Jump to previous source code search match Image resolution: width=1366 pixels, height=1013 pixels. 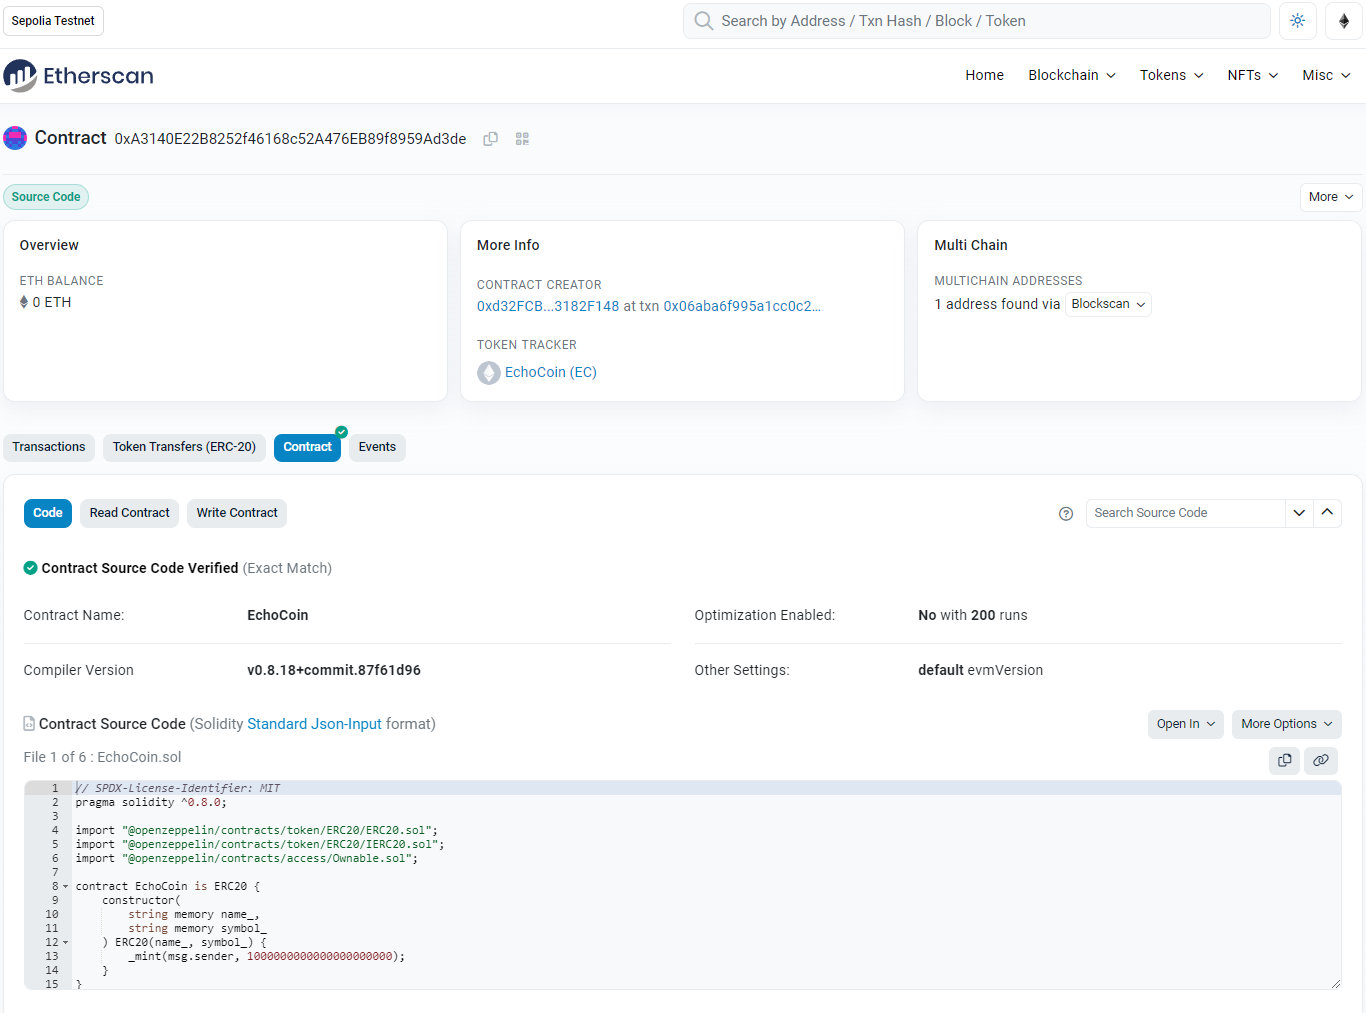click(x=1327, y=513)
